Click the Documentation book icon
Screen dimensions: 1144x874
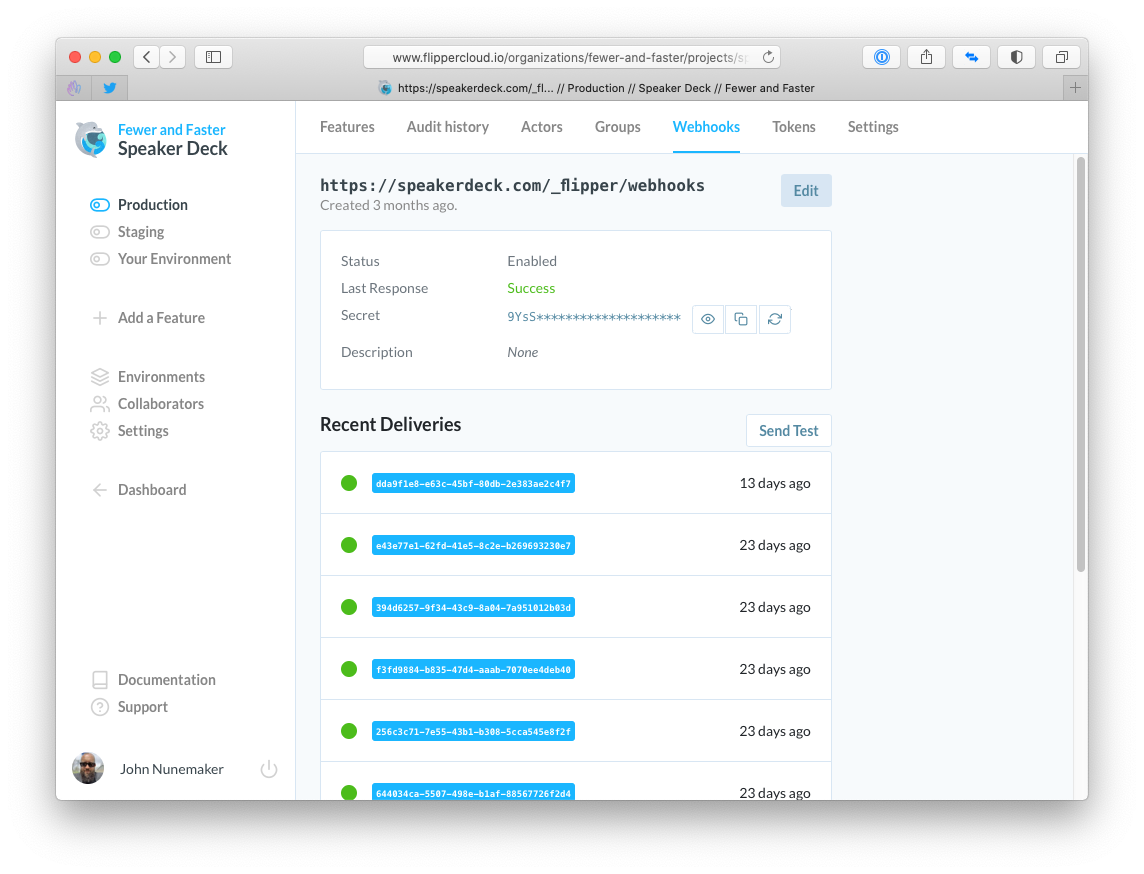pos(100,680)
